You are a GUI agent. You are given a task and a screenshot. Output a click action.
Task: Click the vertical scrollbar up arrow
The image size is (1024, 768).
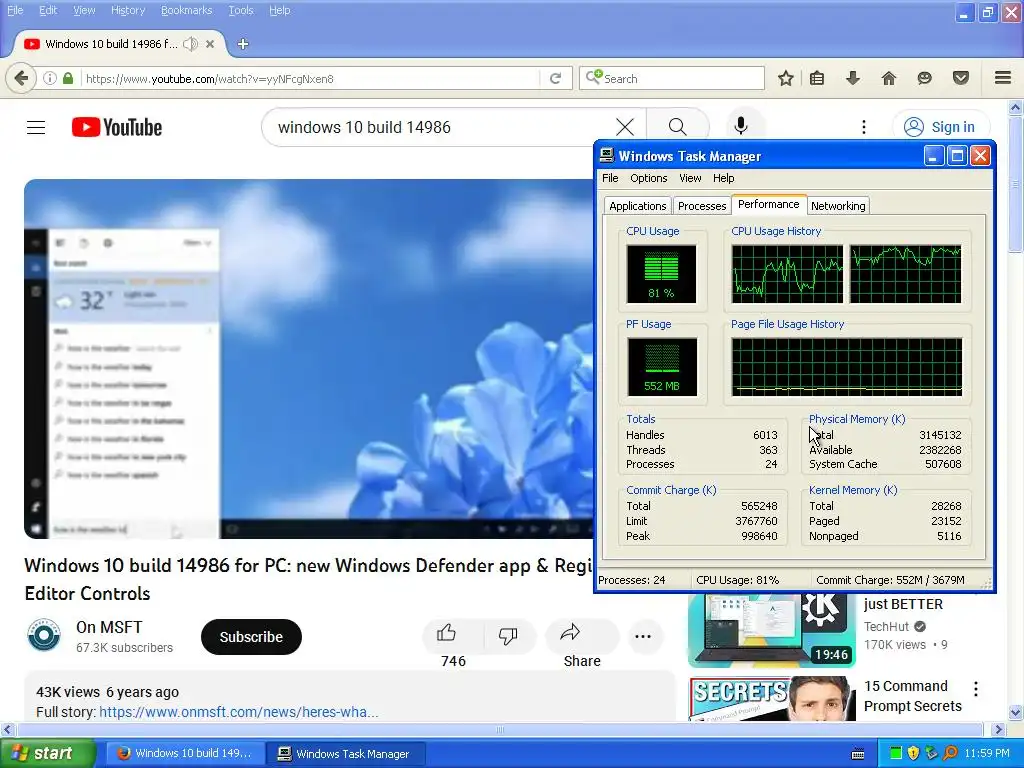click(x=1016, y=107)
